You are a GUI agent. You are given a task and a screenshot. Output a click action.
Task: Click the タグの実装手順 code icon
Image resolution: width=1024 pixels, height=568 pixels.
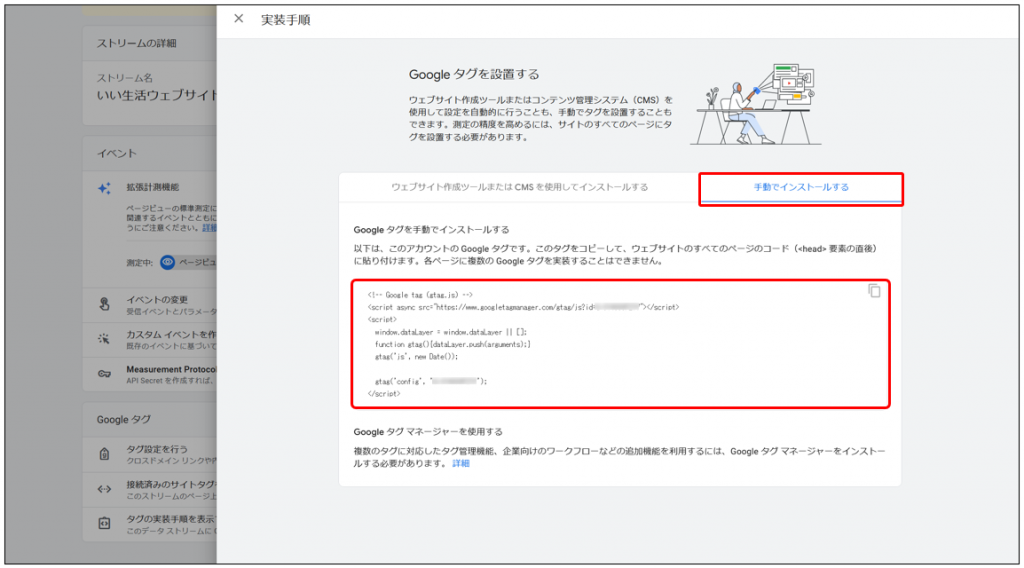[x=104, y=523]
